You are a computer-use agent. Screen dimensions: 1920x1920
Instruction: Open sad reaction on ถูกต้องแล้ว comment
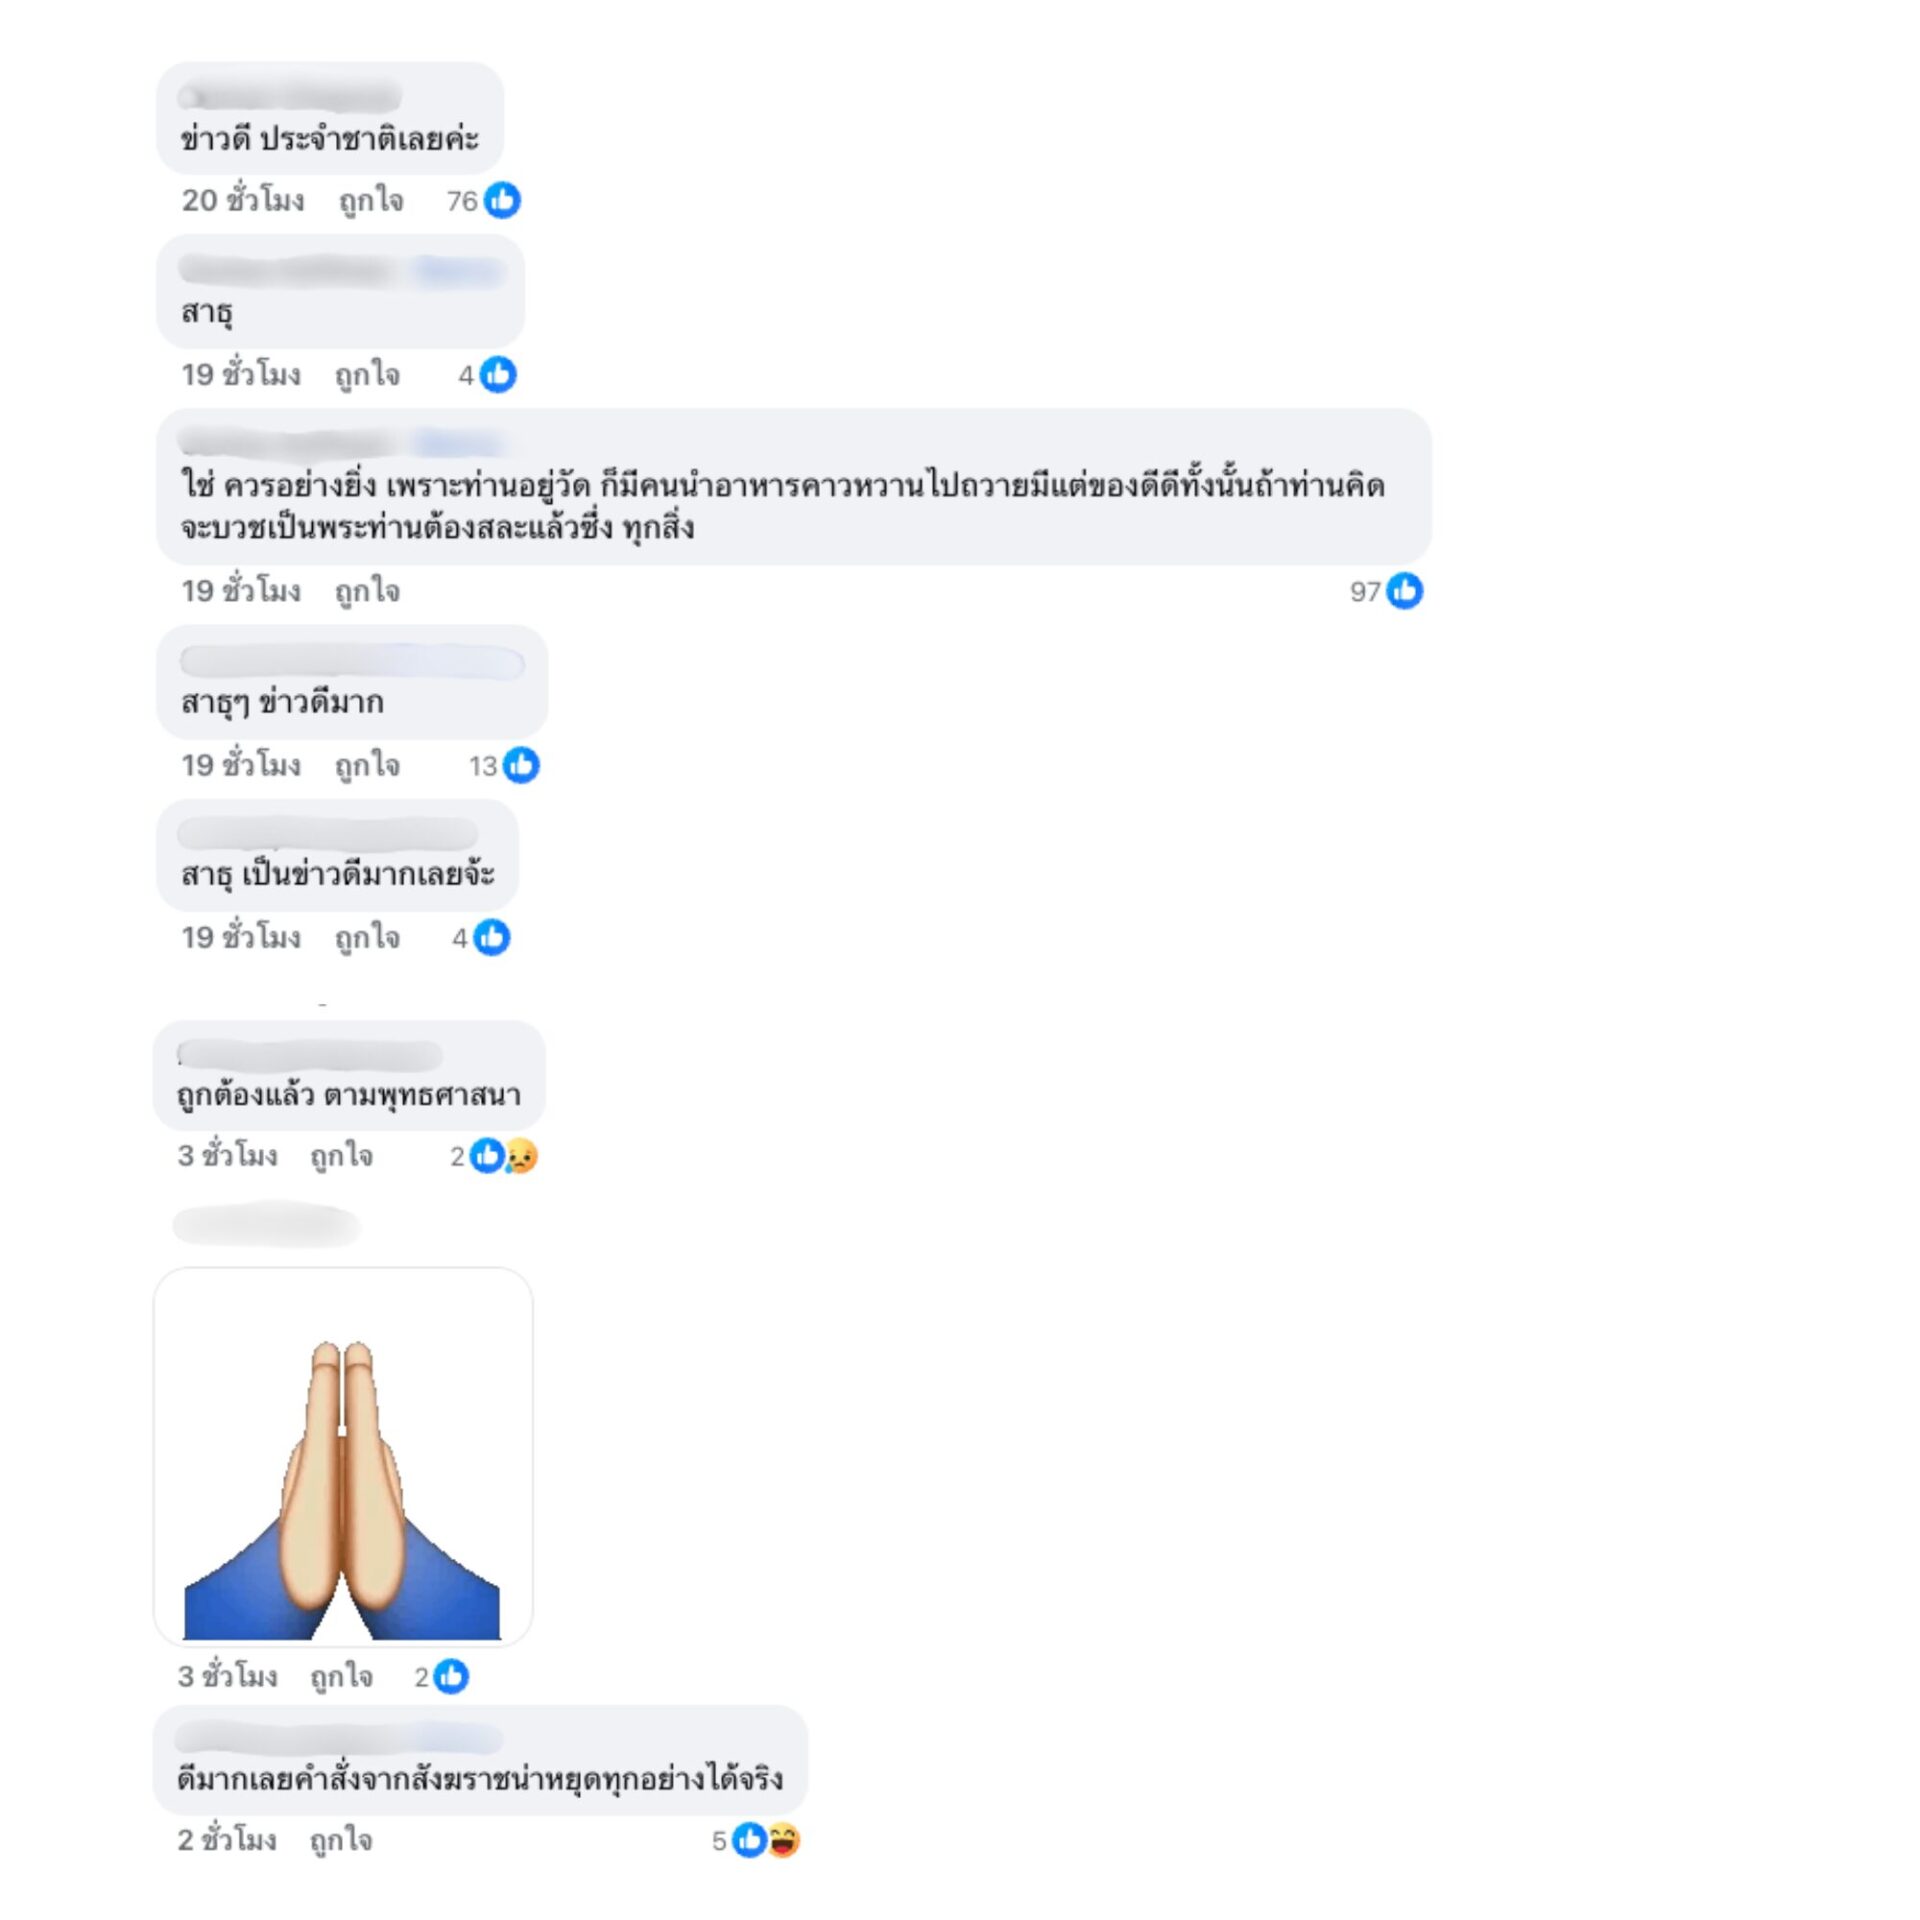[522, 1156]
